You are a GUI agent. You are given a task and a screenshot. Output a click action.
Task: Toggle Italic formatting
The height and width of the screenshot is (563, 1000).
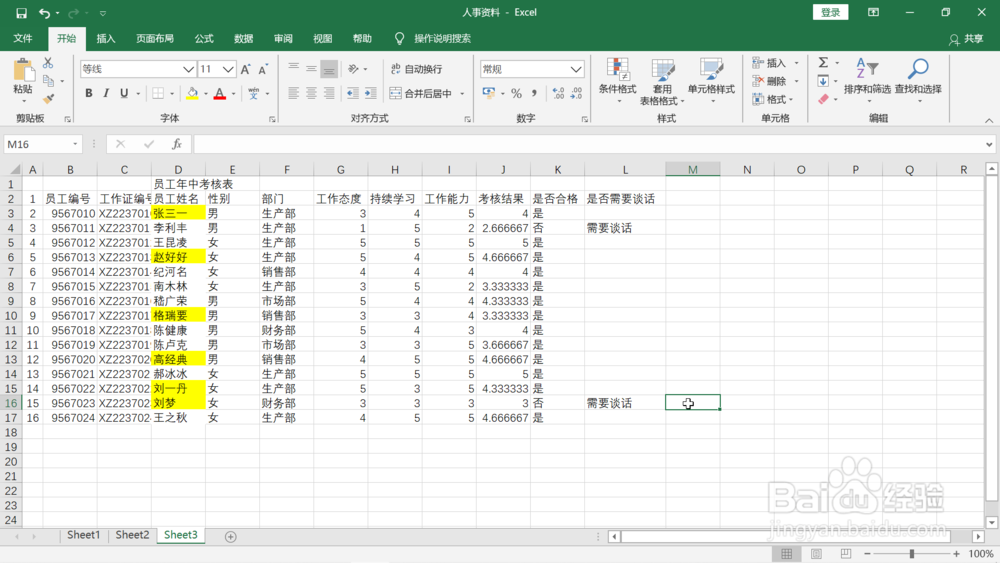106,93
